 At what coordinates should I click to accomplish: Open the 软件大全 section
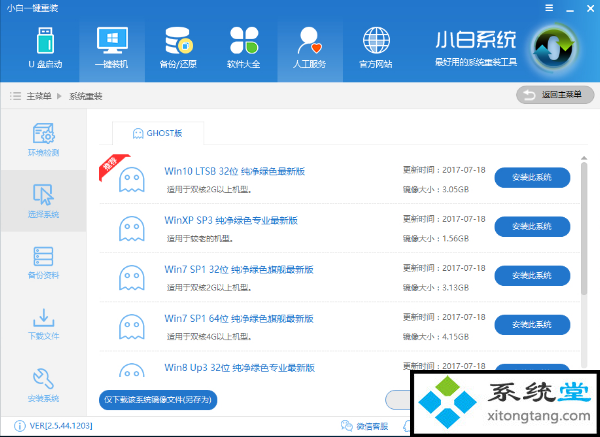244,48
